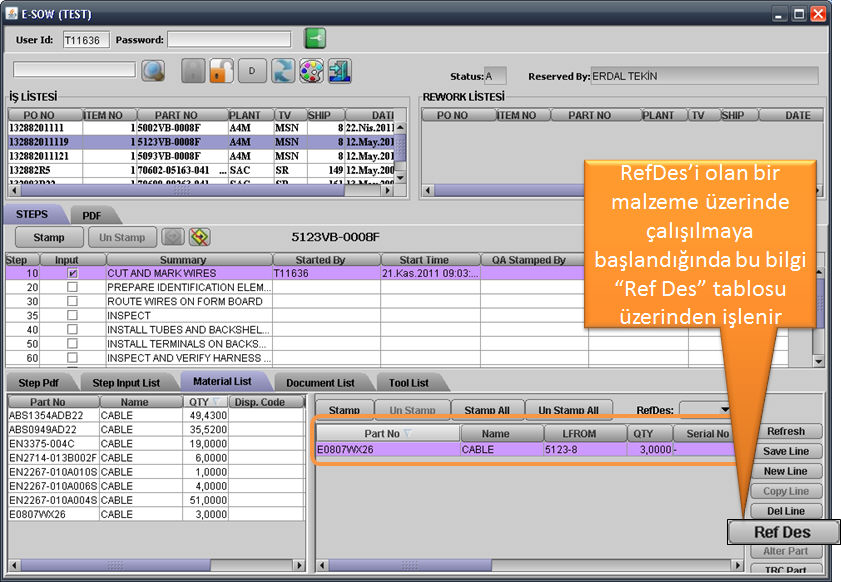Open the RefDes dropdown

[x=724, y=410]
